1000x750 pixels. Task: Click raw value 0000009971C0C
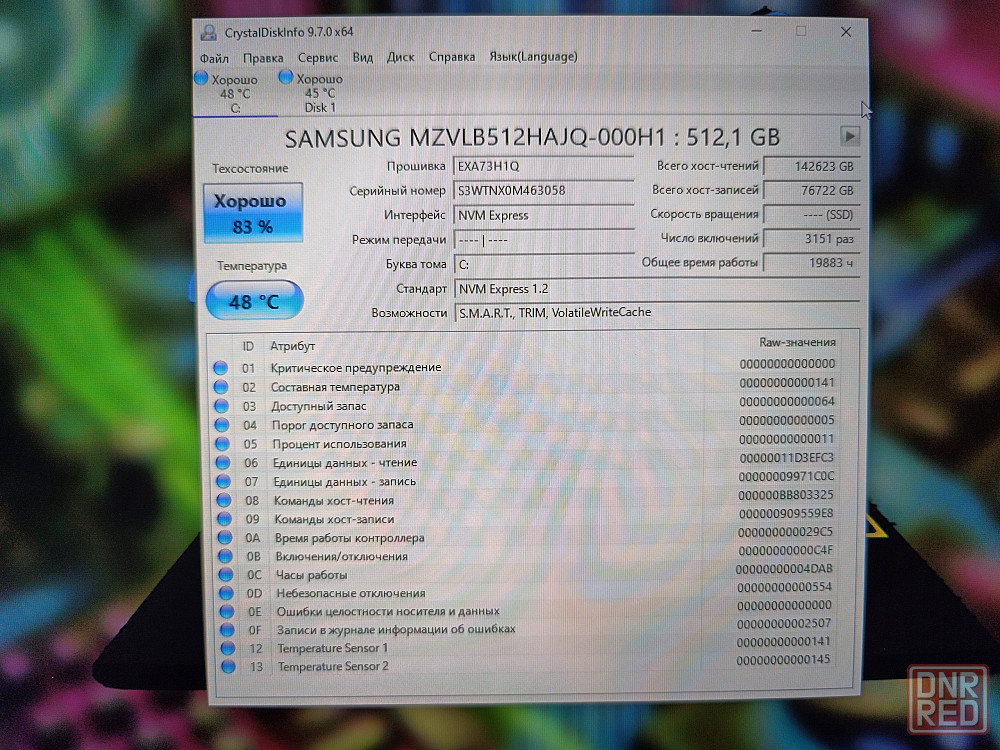click(786, 476)
